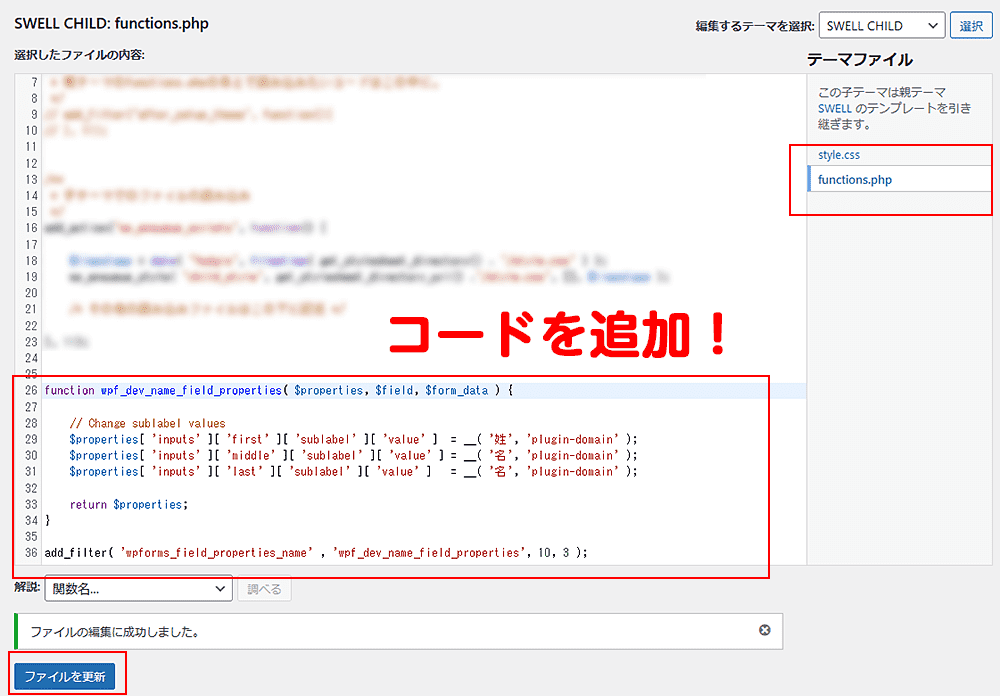1000x696 pixels.
Task: Open functions.php in theme files list
Action: point(855,180)
